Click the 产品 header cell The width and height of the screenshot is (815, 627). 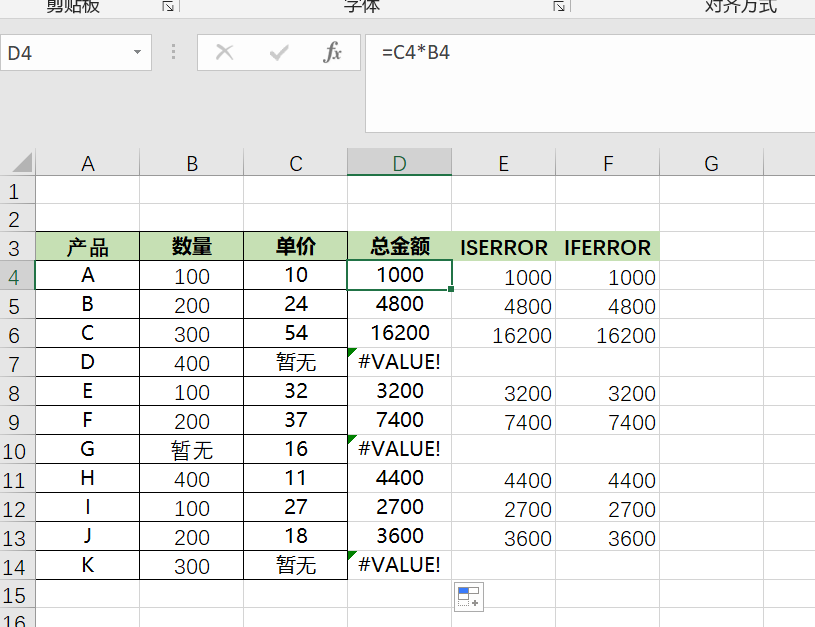[88, 246]
